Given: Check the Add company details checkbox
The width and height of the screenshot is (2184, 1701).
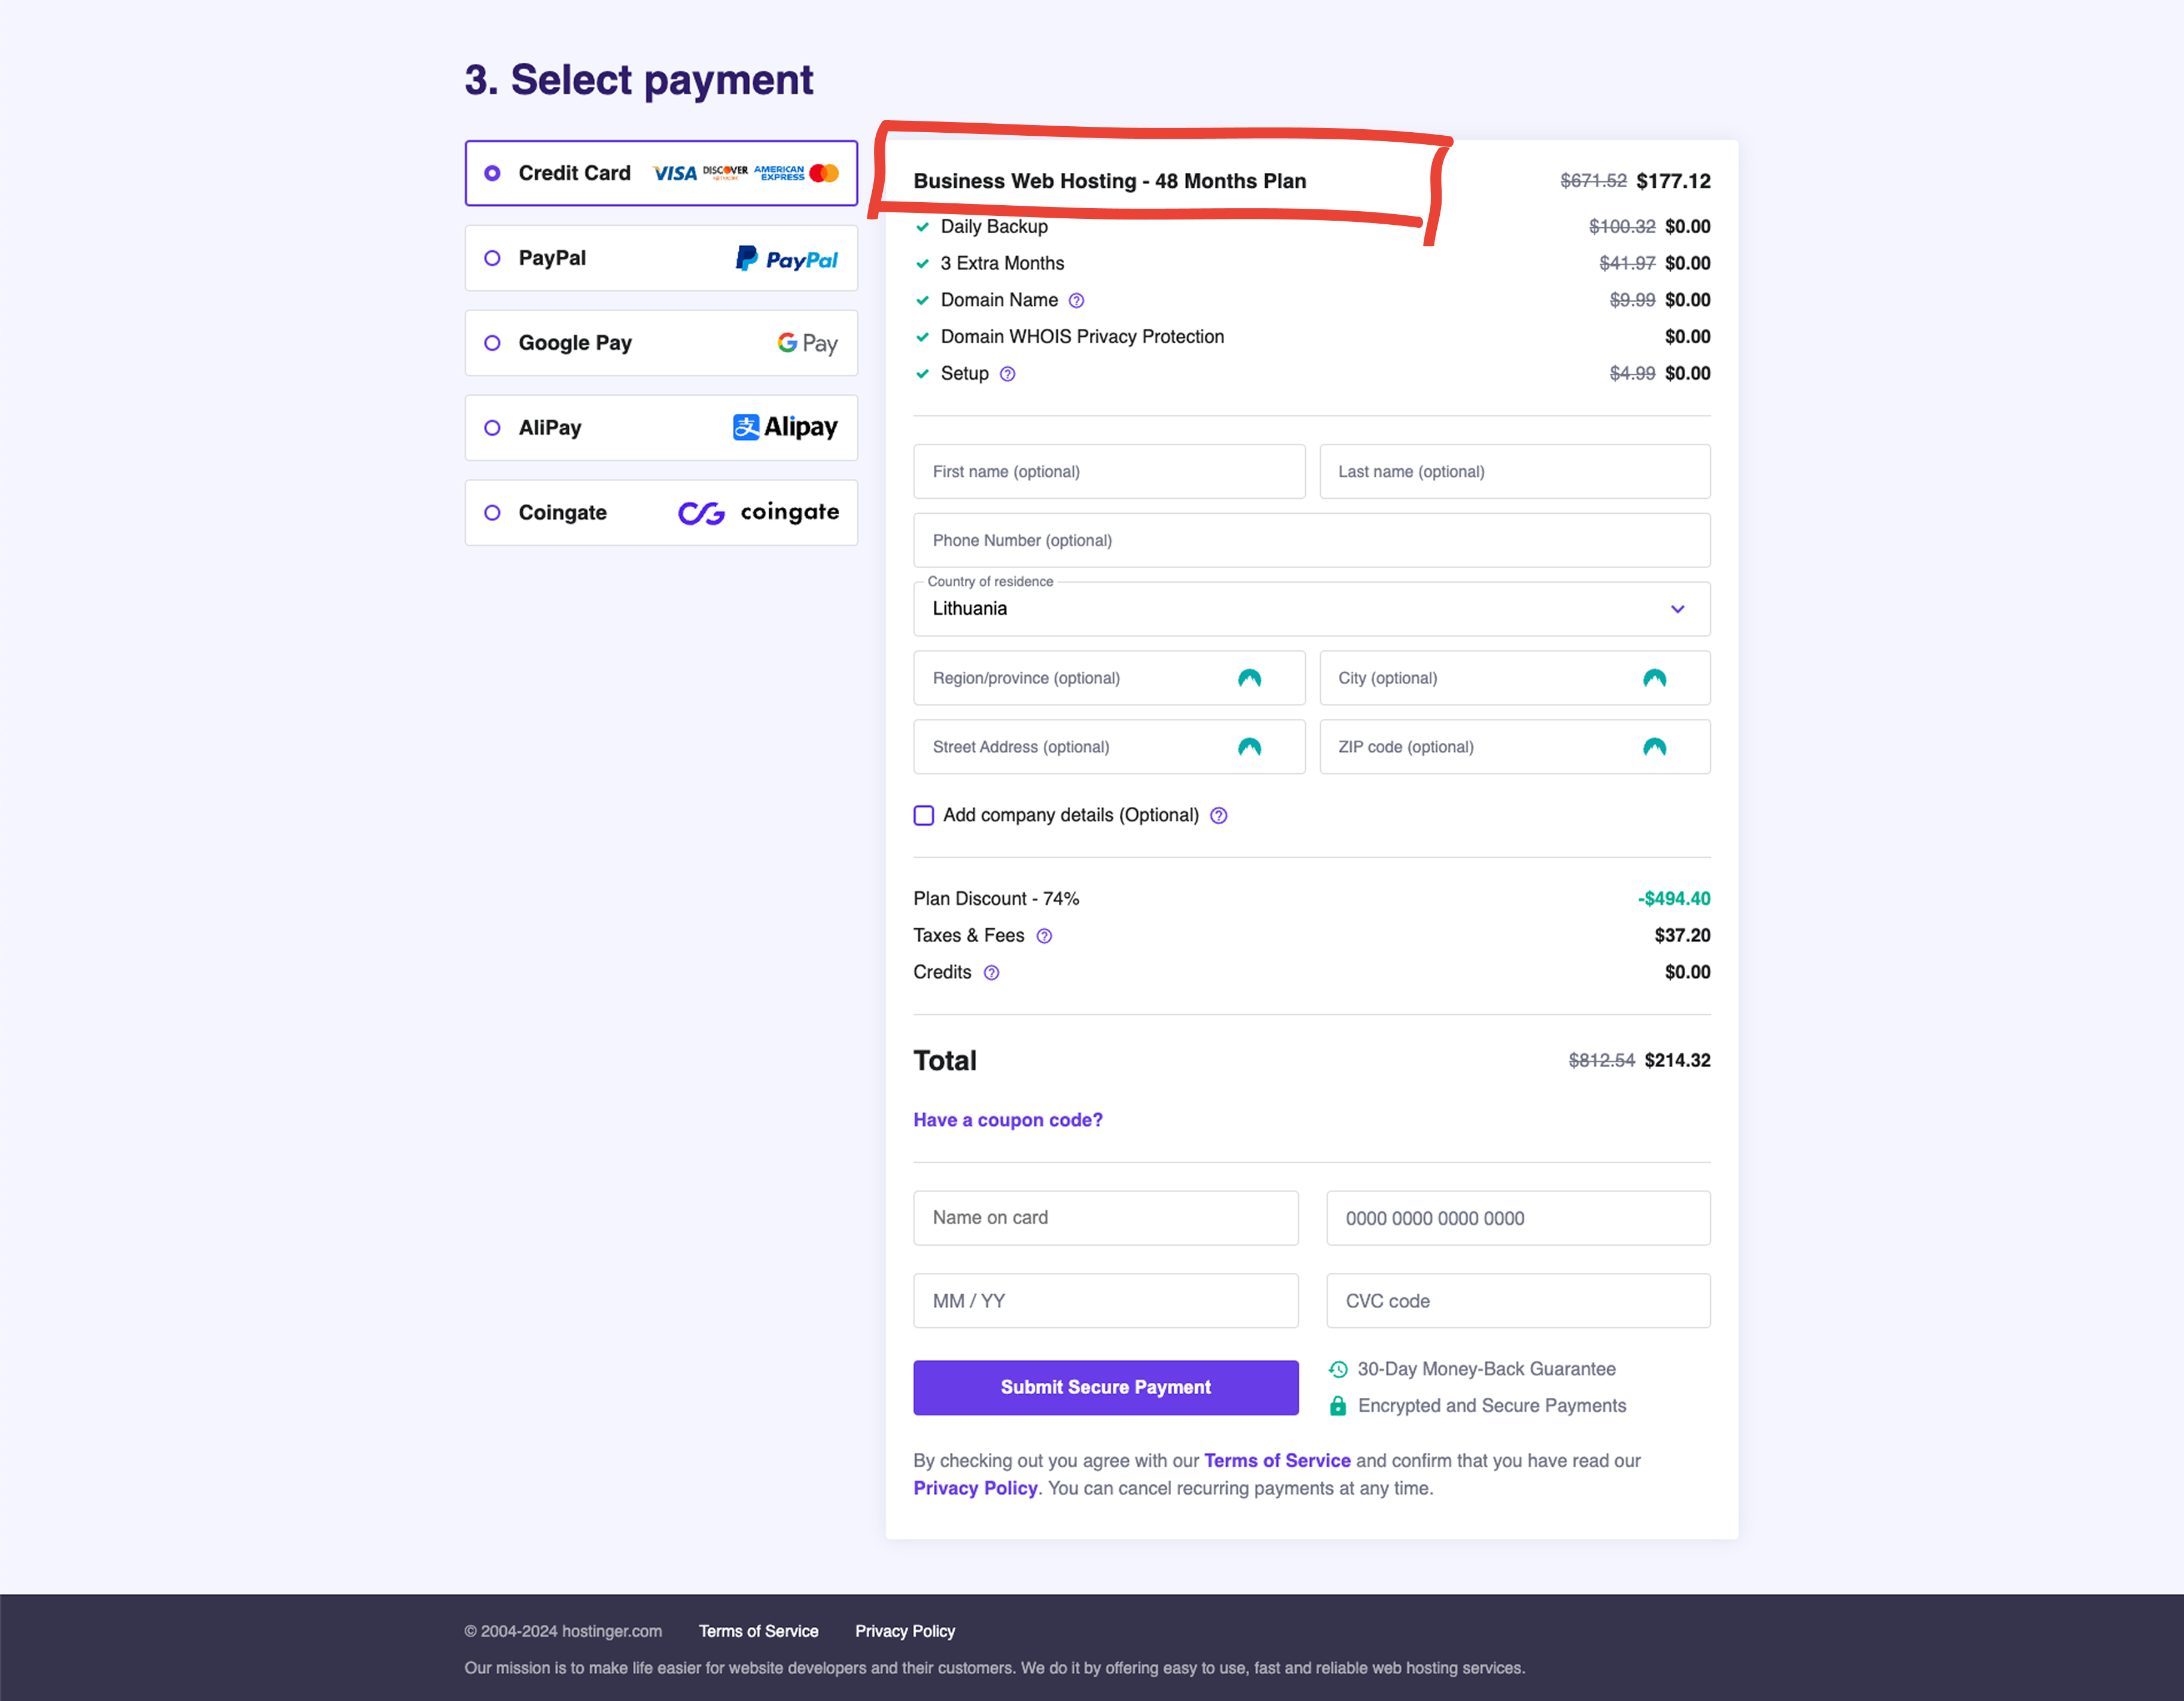Looking at the screenshot, I should (924, 816).
